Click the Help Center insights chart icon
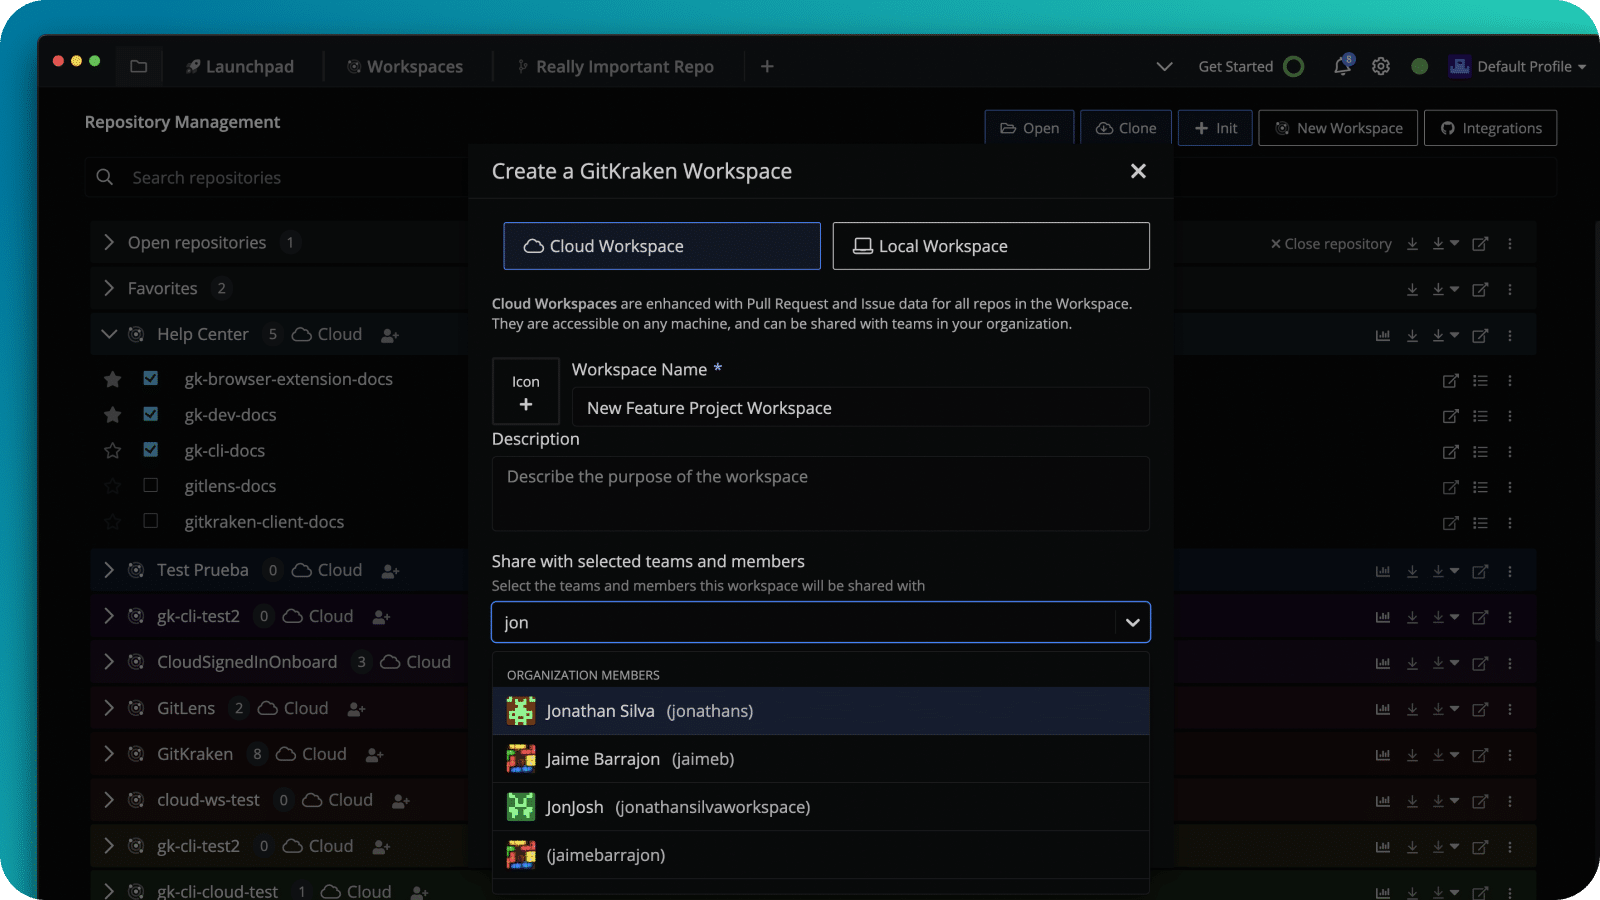This screenshot has width=1600, height=900. point(1383,335)
